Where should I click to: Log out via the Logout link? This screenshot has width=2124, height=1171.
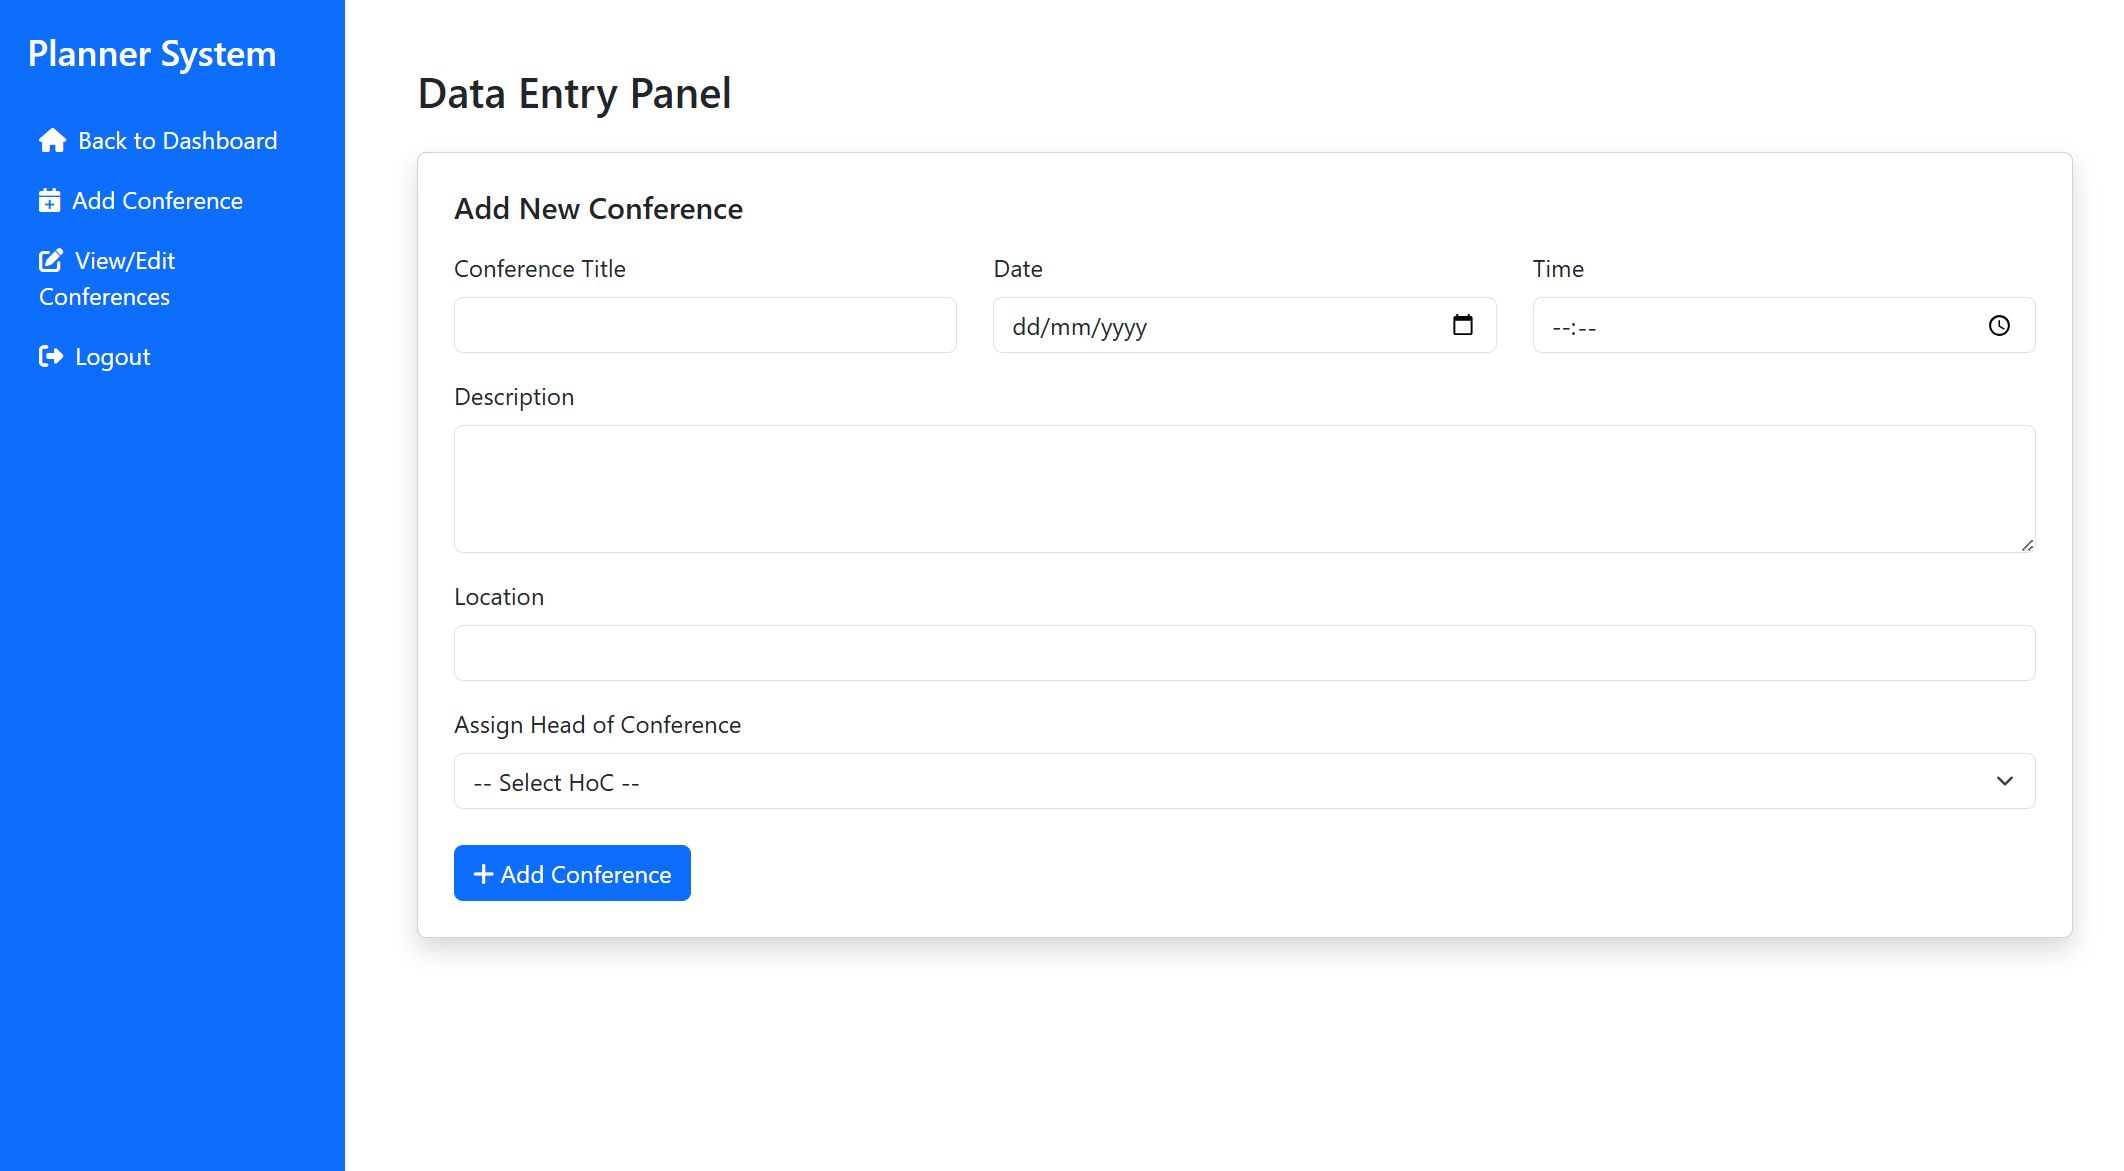click(x=95, y=357)
